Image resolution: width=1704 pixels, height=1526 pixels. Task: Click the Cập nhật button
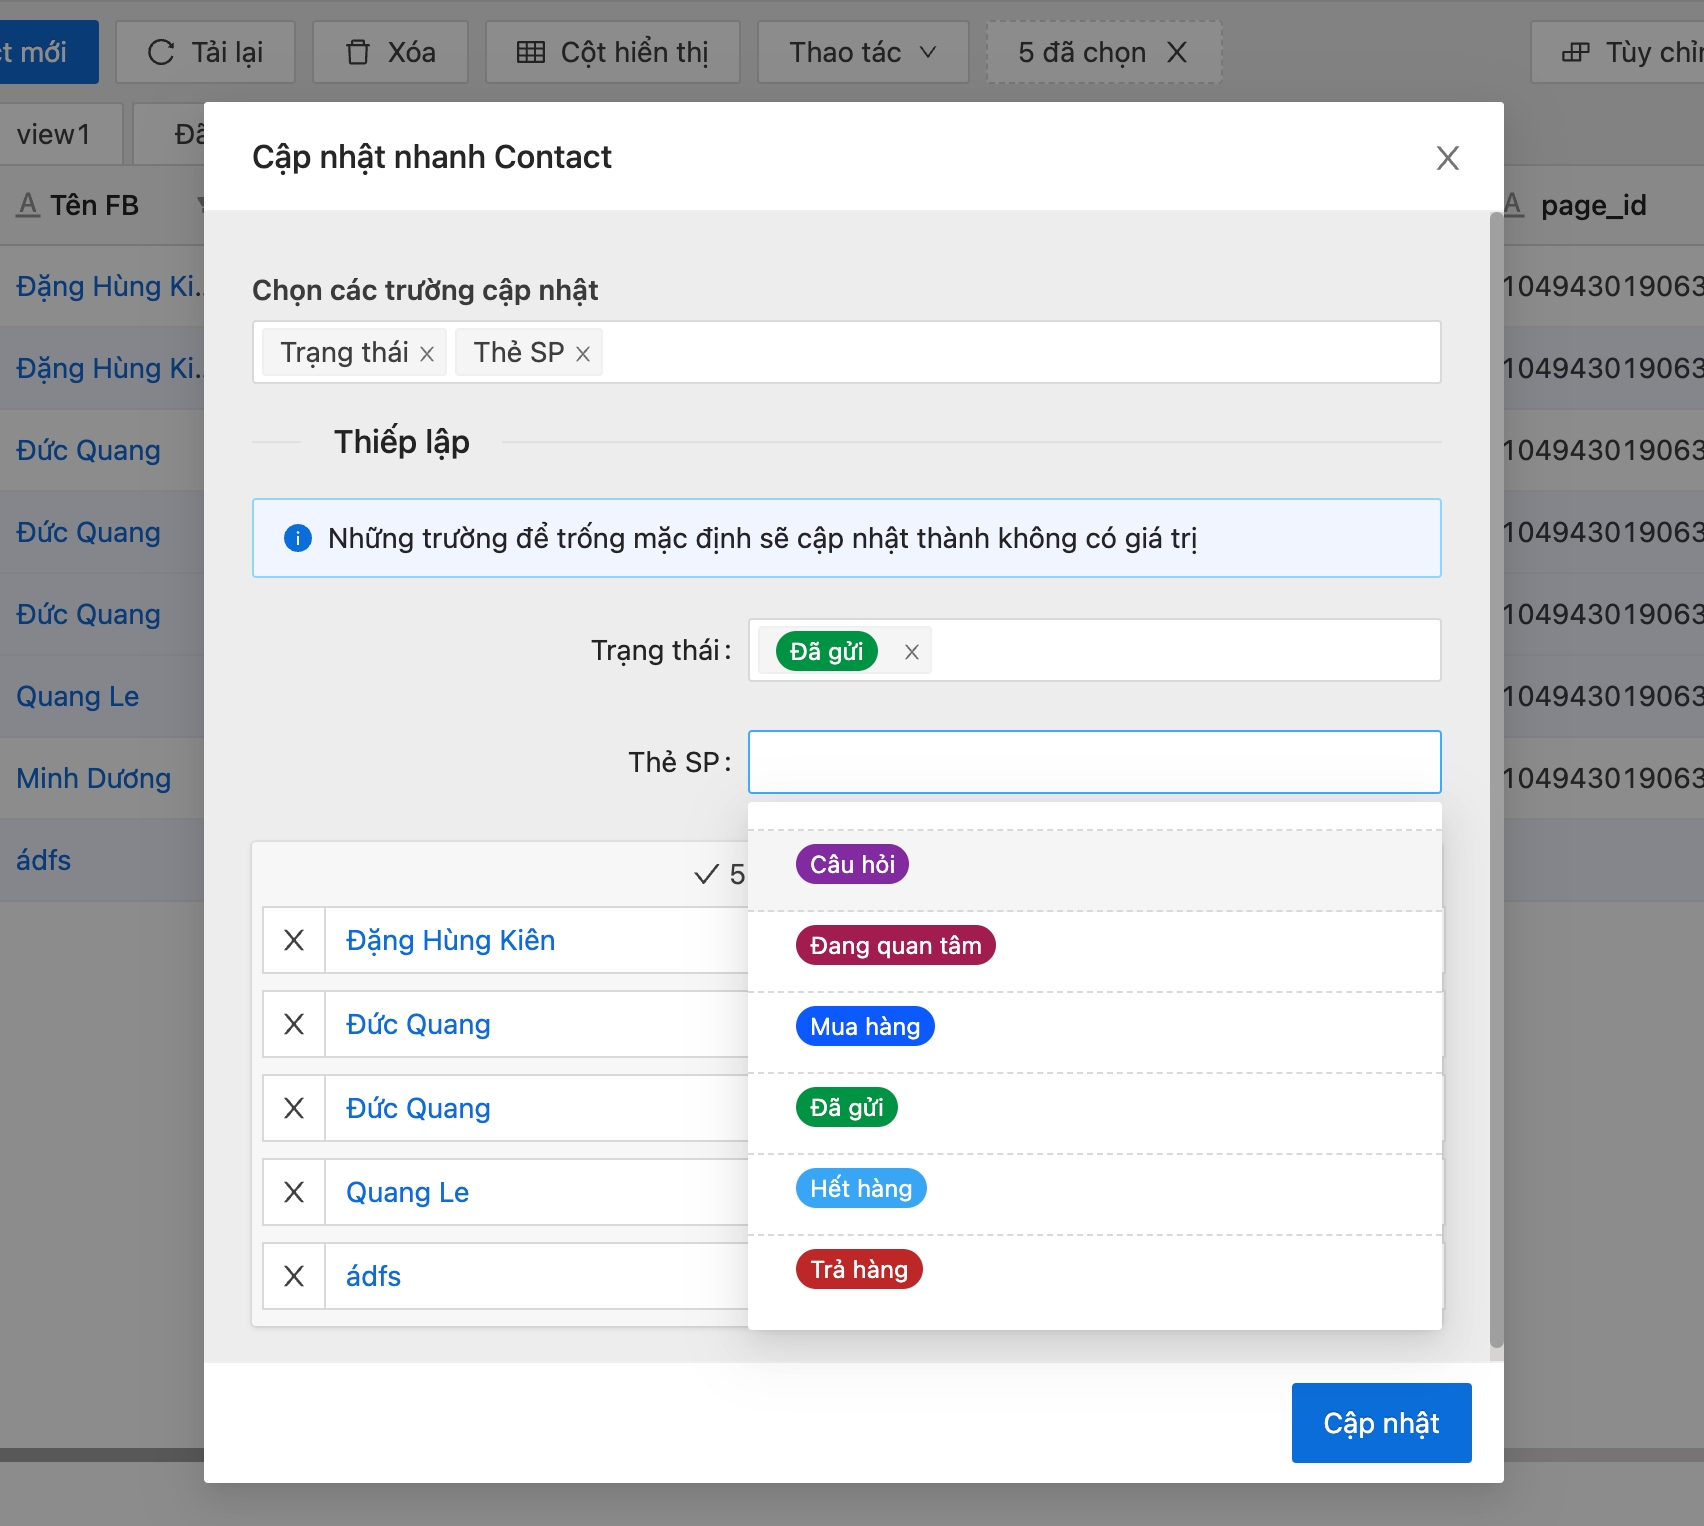[x=1381, y=1423]
